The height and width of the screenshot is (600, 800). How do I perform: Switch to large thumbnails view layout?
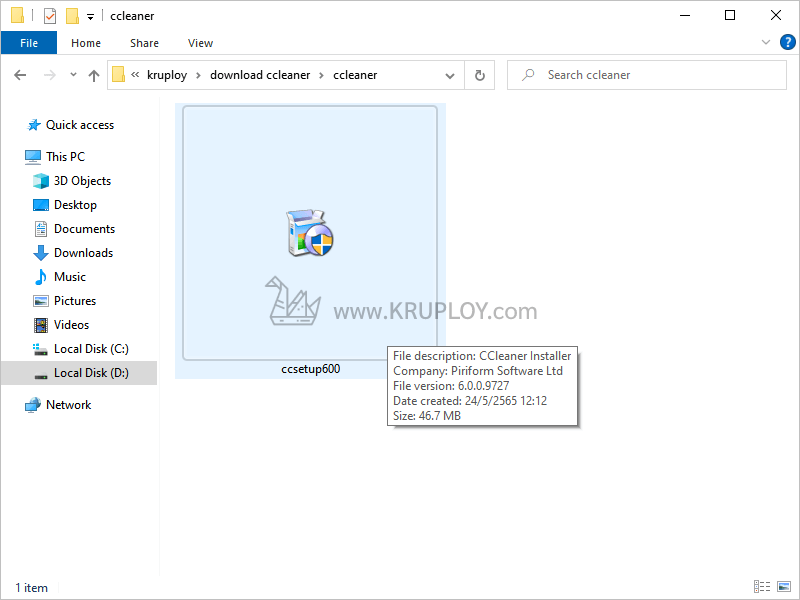tap(784, 587)
